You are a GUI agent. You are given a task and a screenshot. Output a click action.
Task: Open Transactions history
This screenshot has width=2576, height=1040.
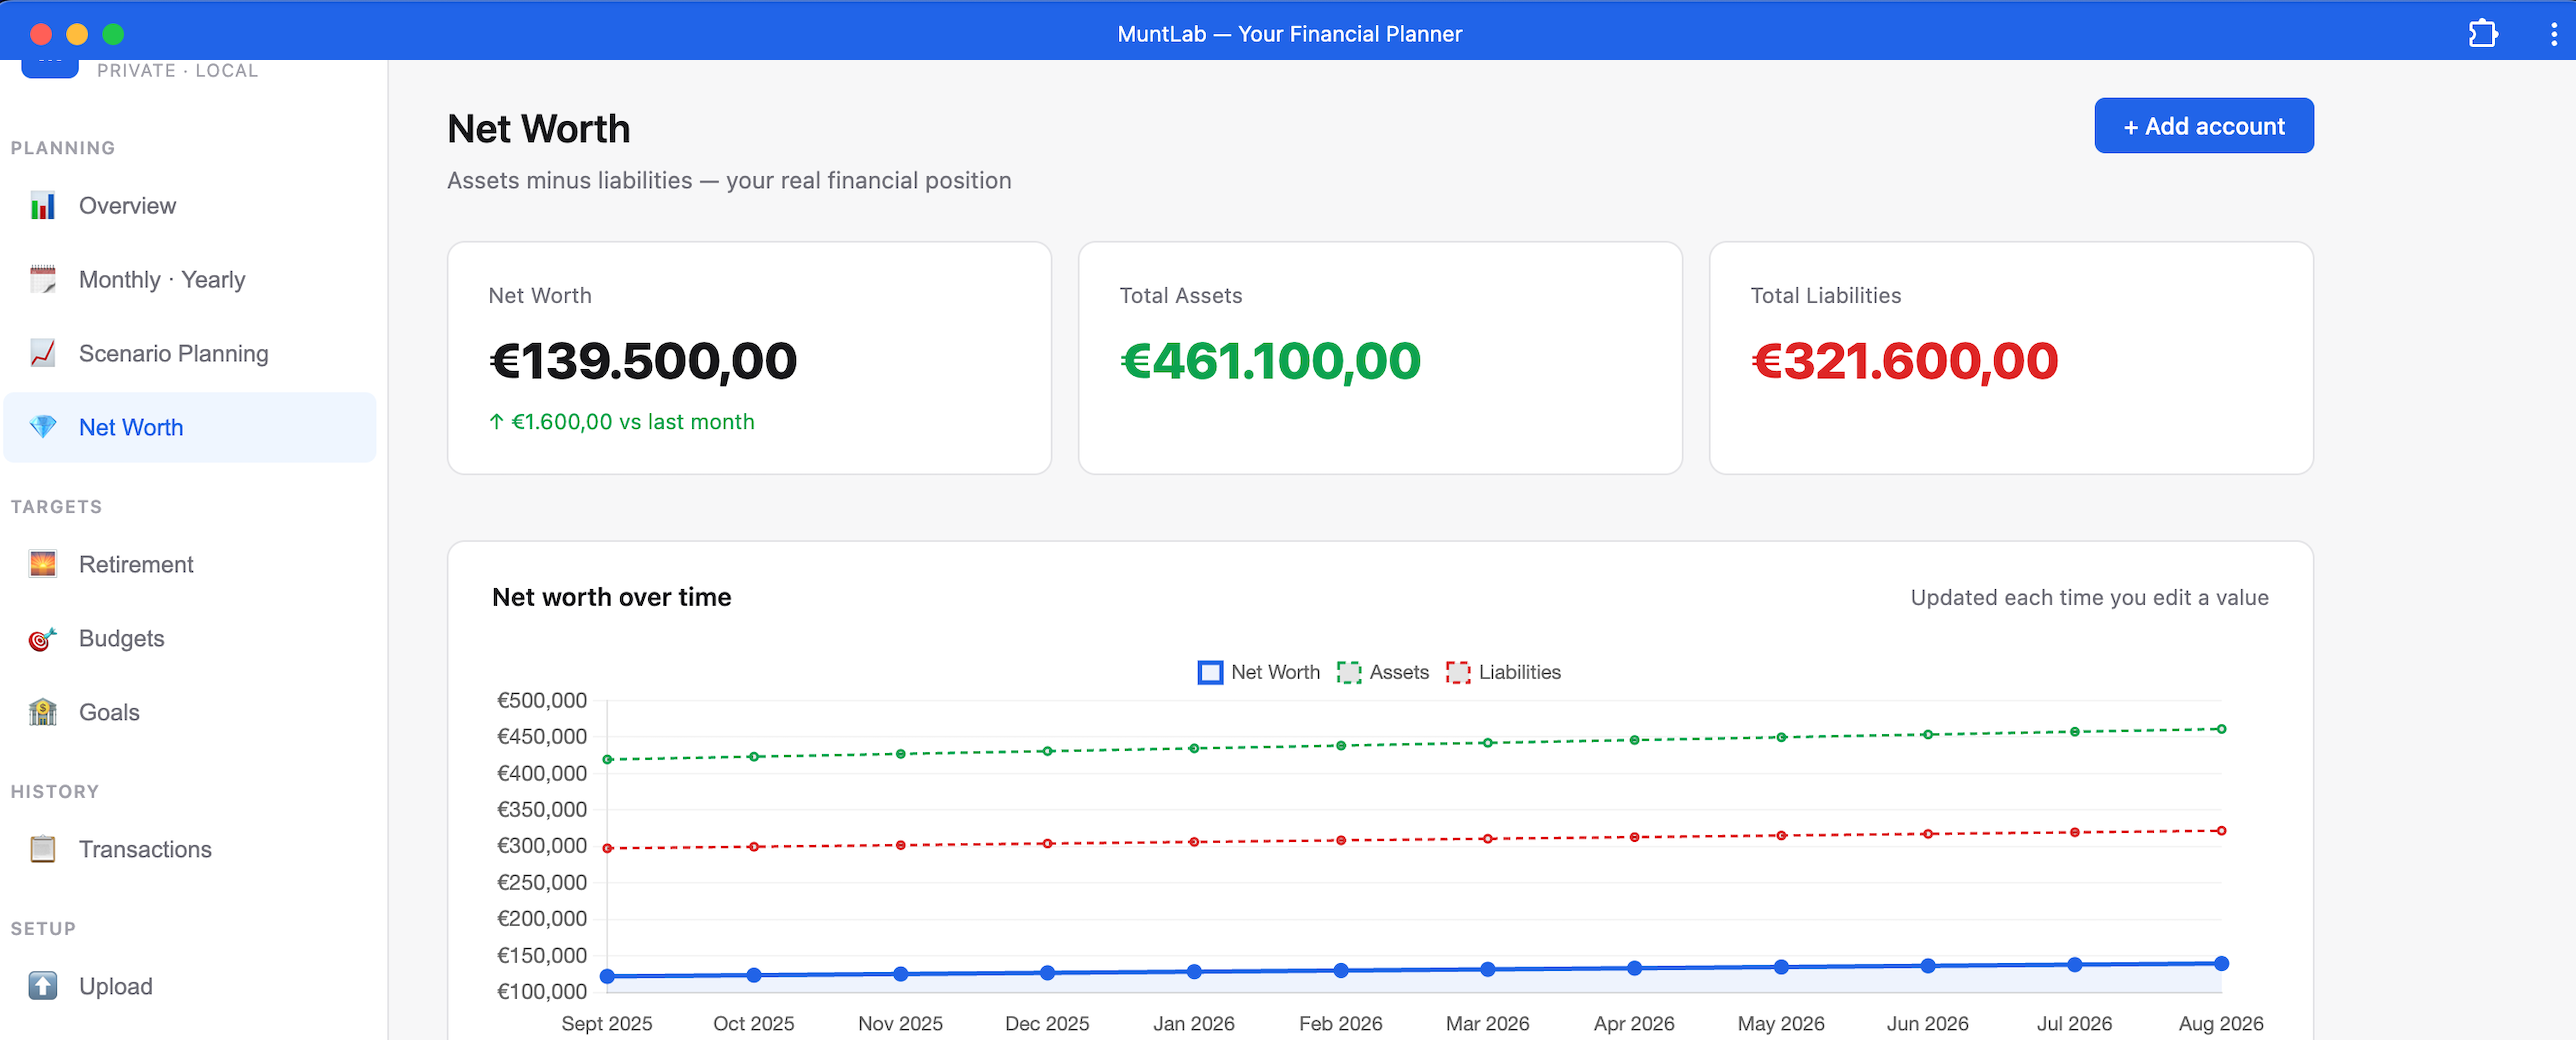pos(190,850)
